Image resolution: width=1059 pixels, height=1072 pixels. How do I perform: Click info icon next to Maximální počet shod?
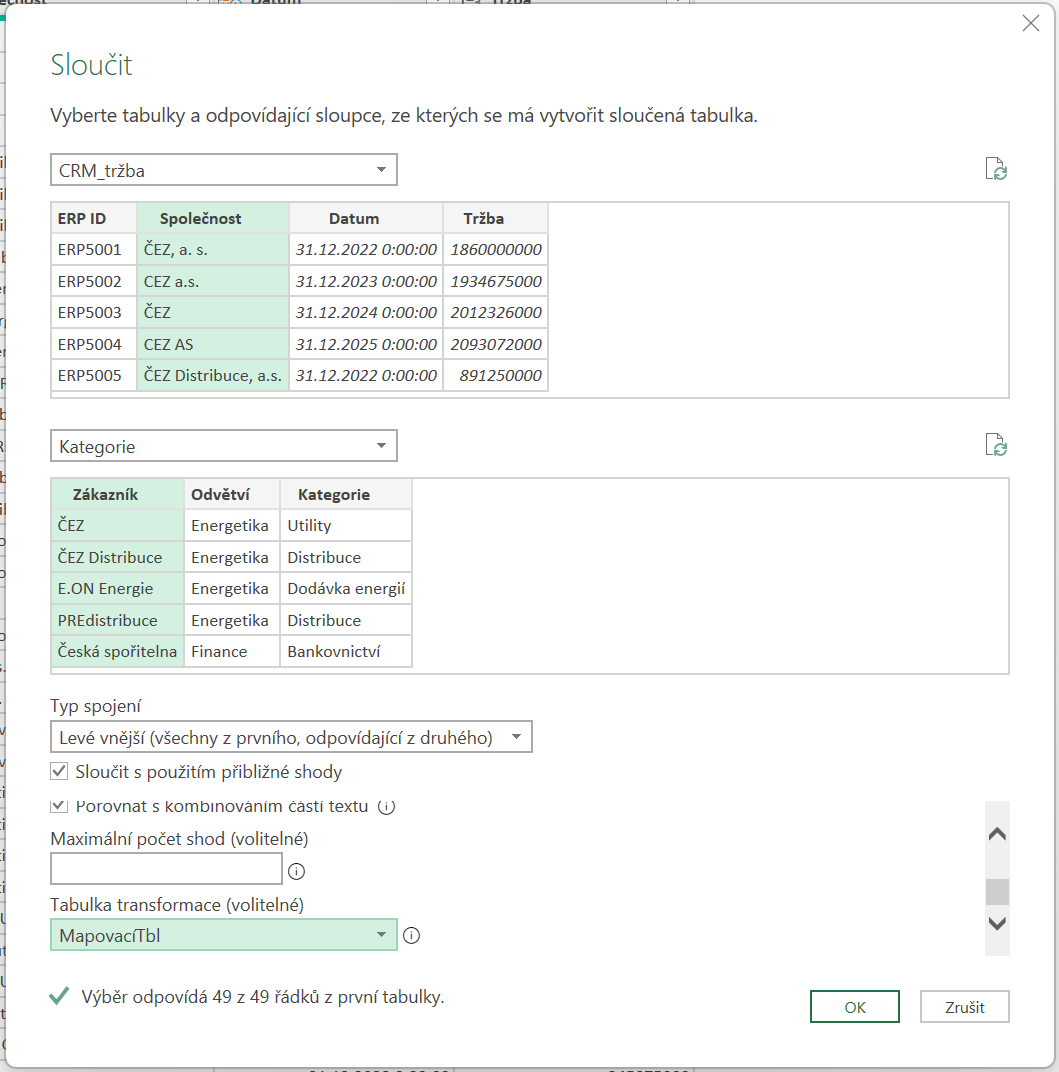(x=296, y=871)
